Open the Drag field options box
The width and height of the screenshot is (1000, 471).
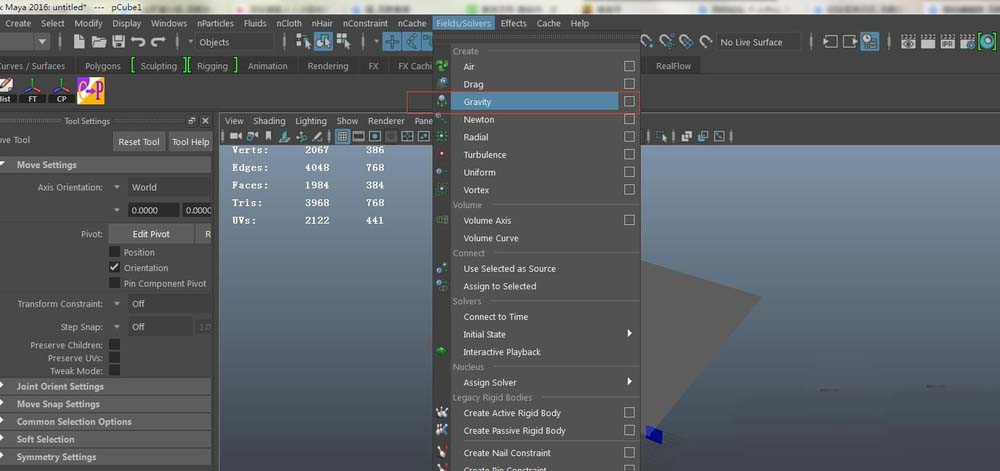click(629, 84)
